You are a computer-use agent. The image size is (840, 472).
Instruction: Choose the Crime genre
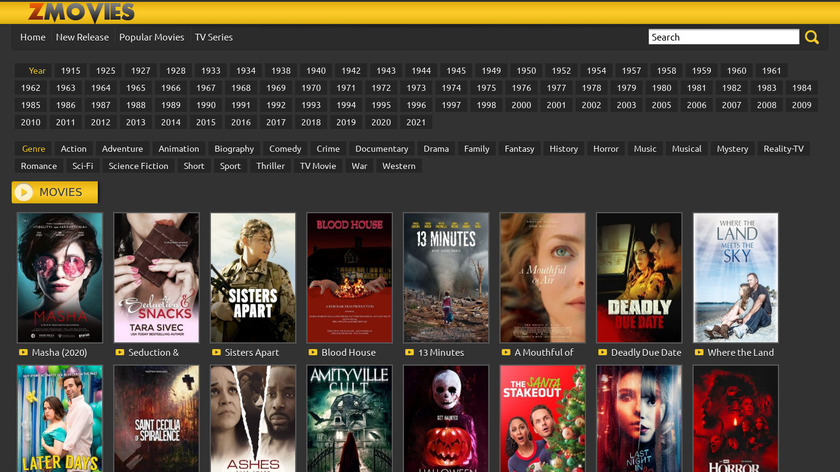328,148
